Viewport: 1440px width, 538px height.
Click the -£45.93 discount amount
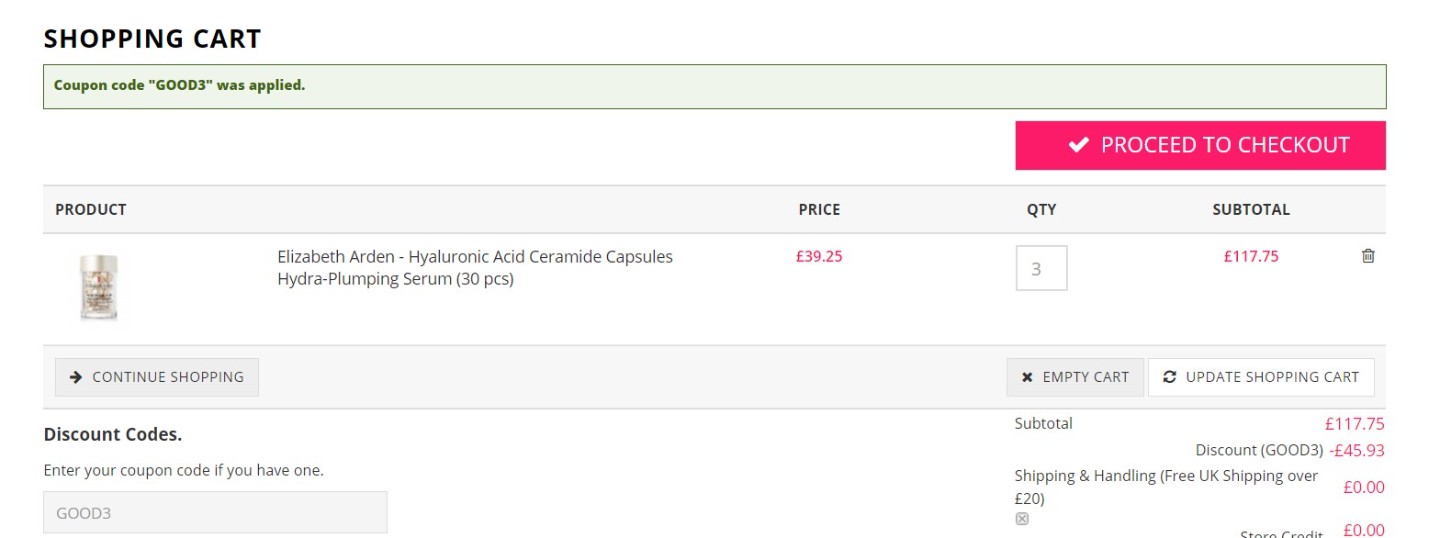coord(1357,450)
